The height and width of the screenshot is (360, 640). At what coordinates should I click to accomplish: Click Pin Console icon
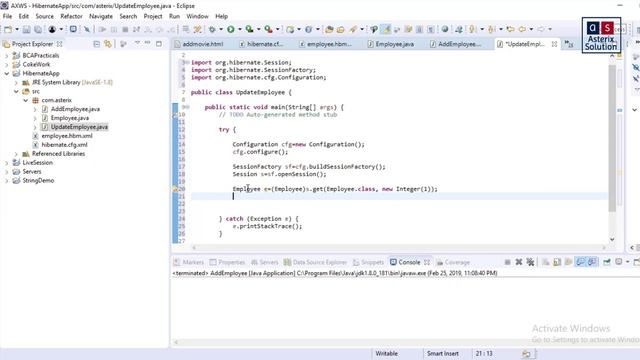607,262
